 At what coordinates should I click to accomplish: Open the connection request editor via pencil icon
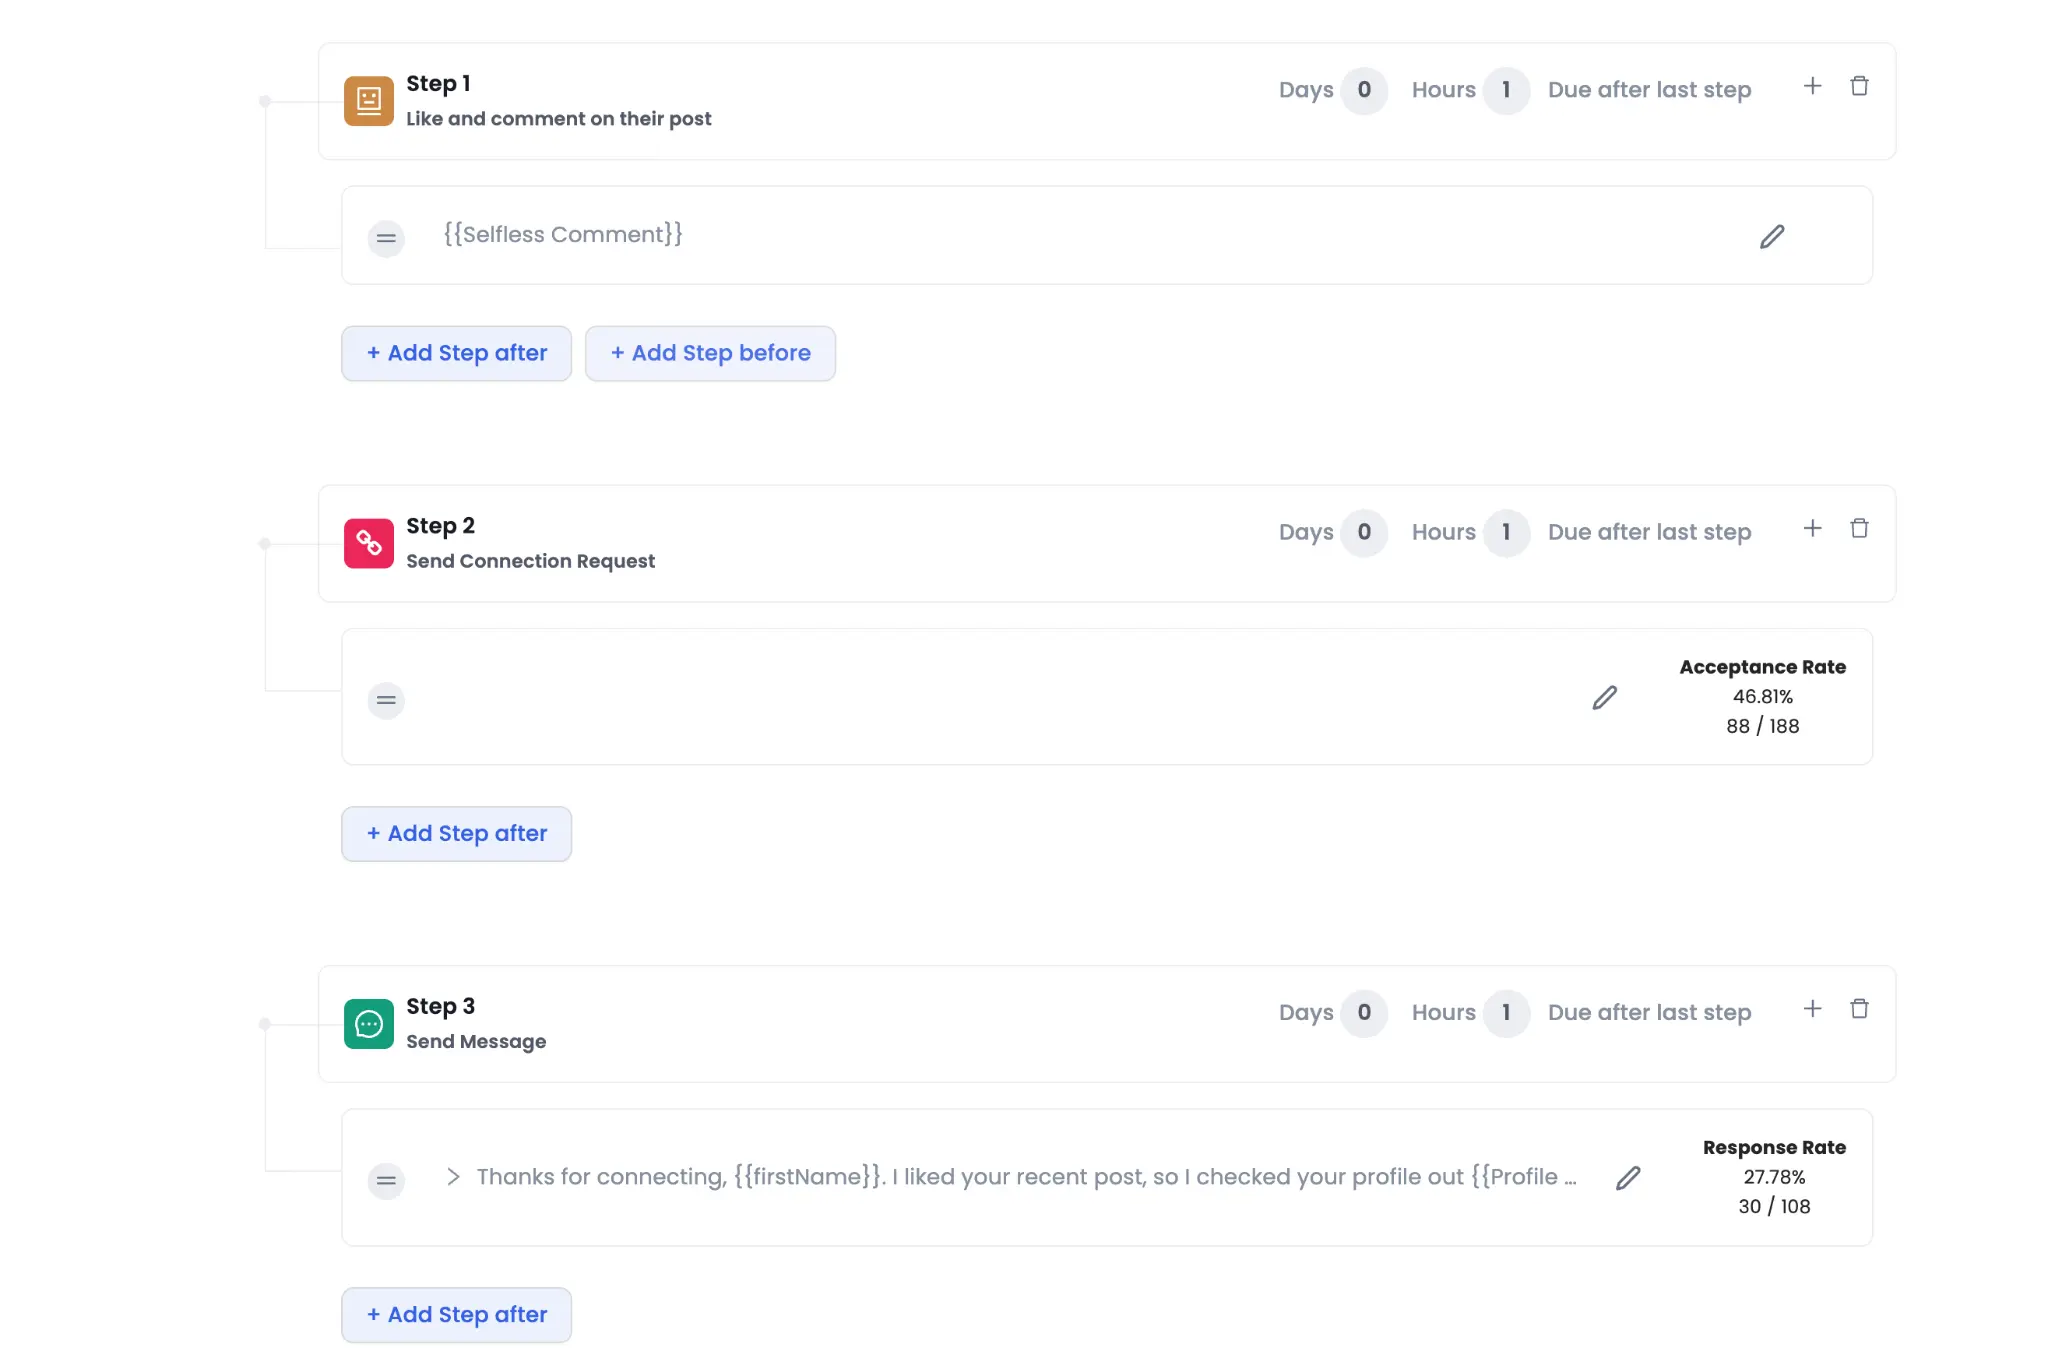(x=1605, y=697)
